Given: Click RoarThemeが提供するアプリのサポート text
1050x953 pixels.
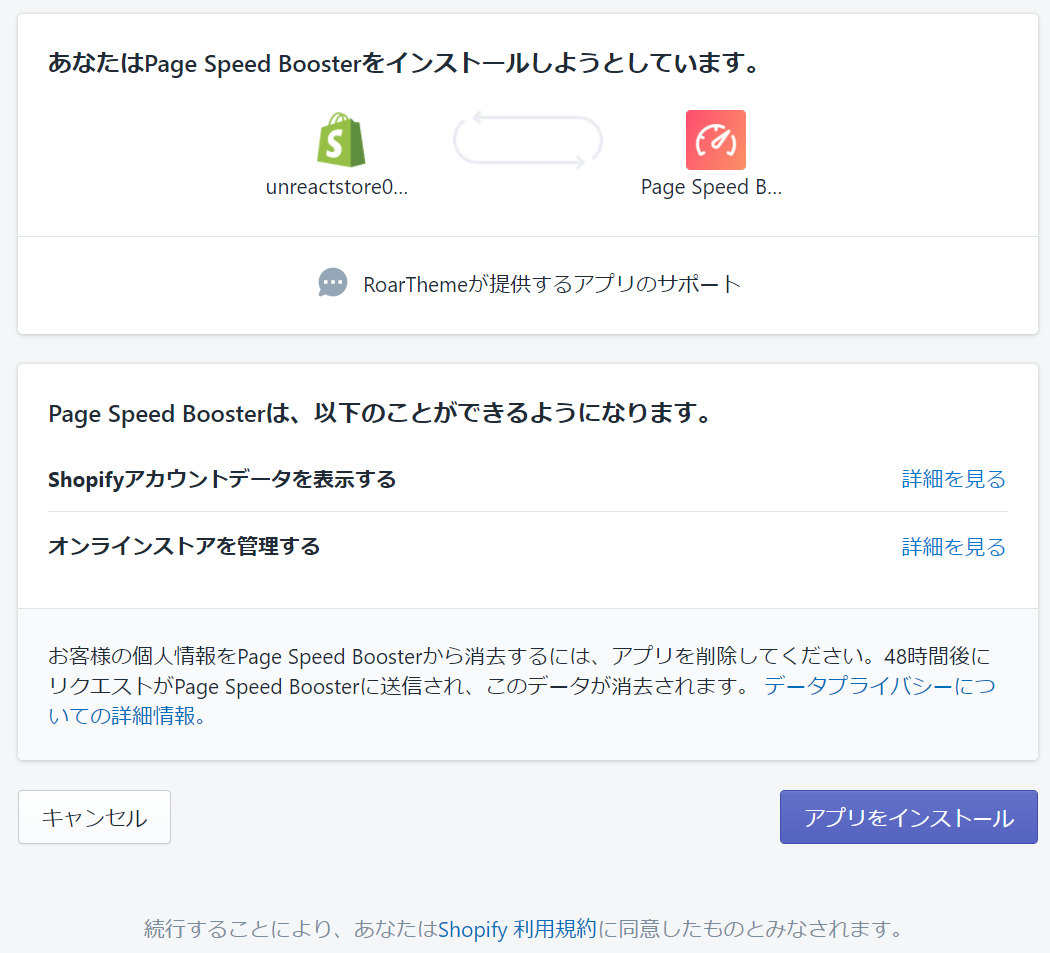Looking at the screenshot, I should (x=552, y=284).
